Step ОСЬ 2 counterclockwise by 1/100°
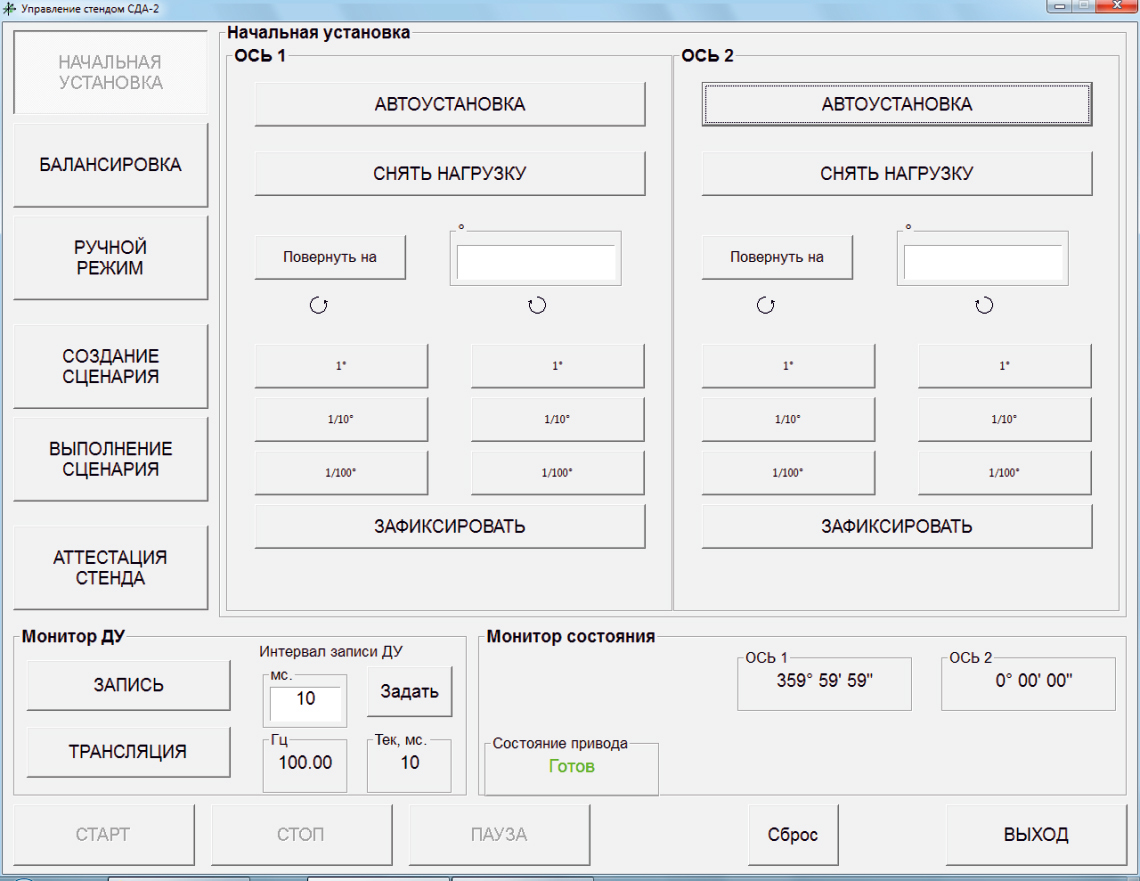The height and width of the screenshot is (881, 1140). (x=788, y=473)
